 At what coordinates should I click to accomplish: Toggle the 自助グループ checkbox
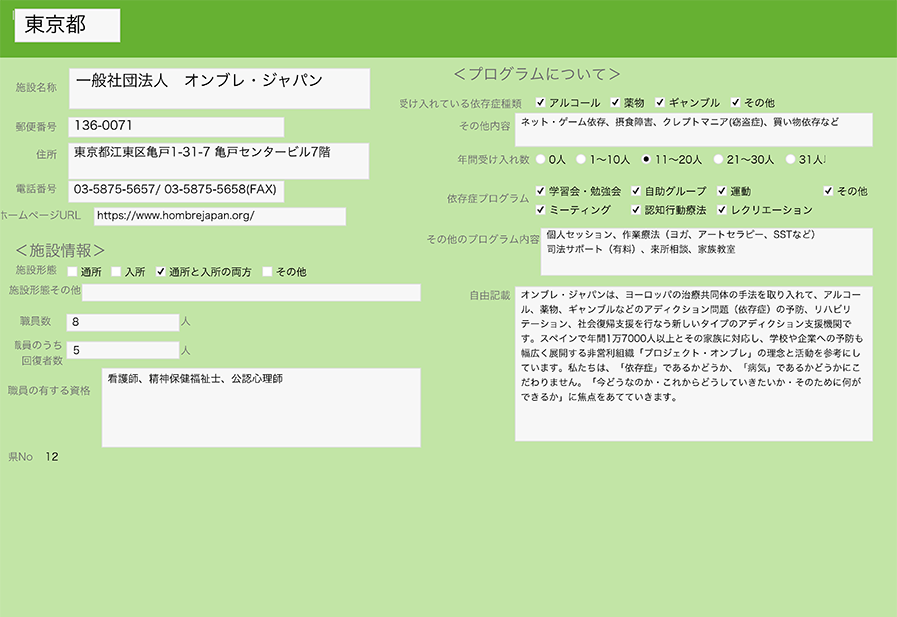636,191
